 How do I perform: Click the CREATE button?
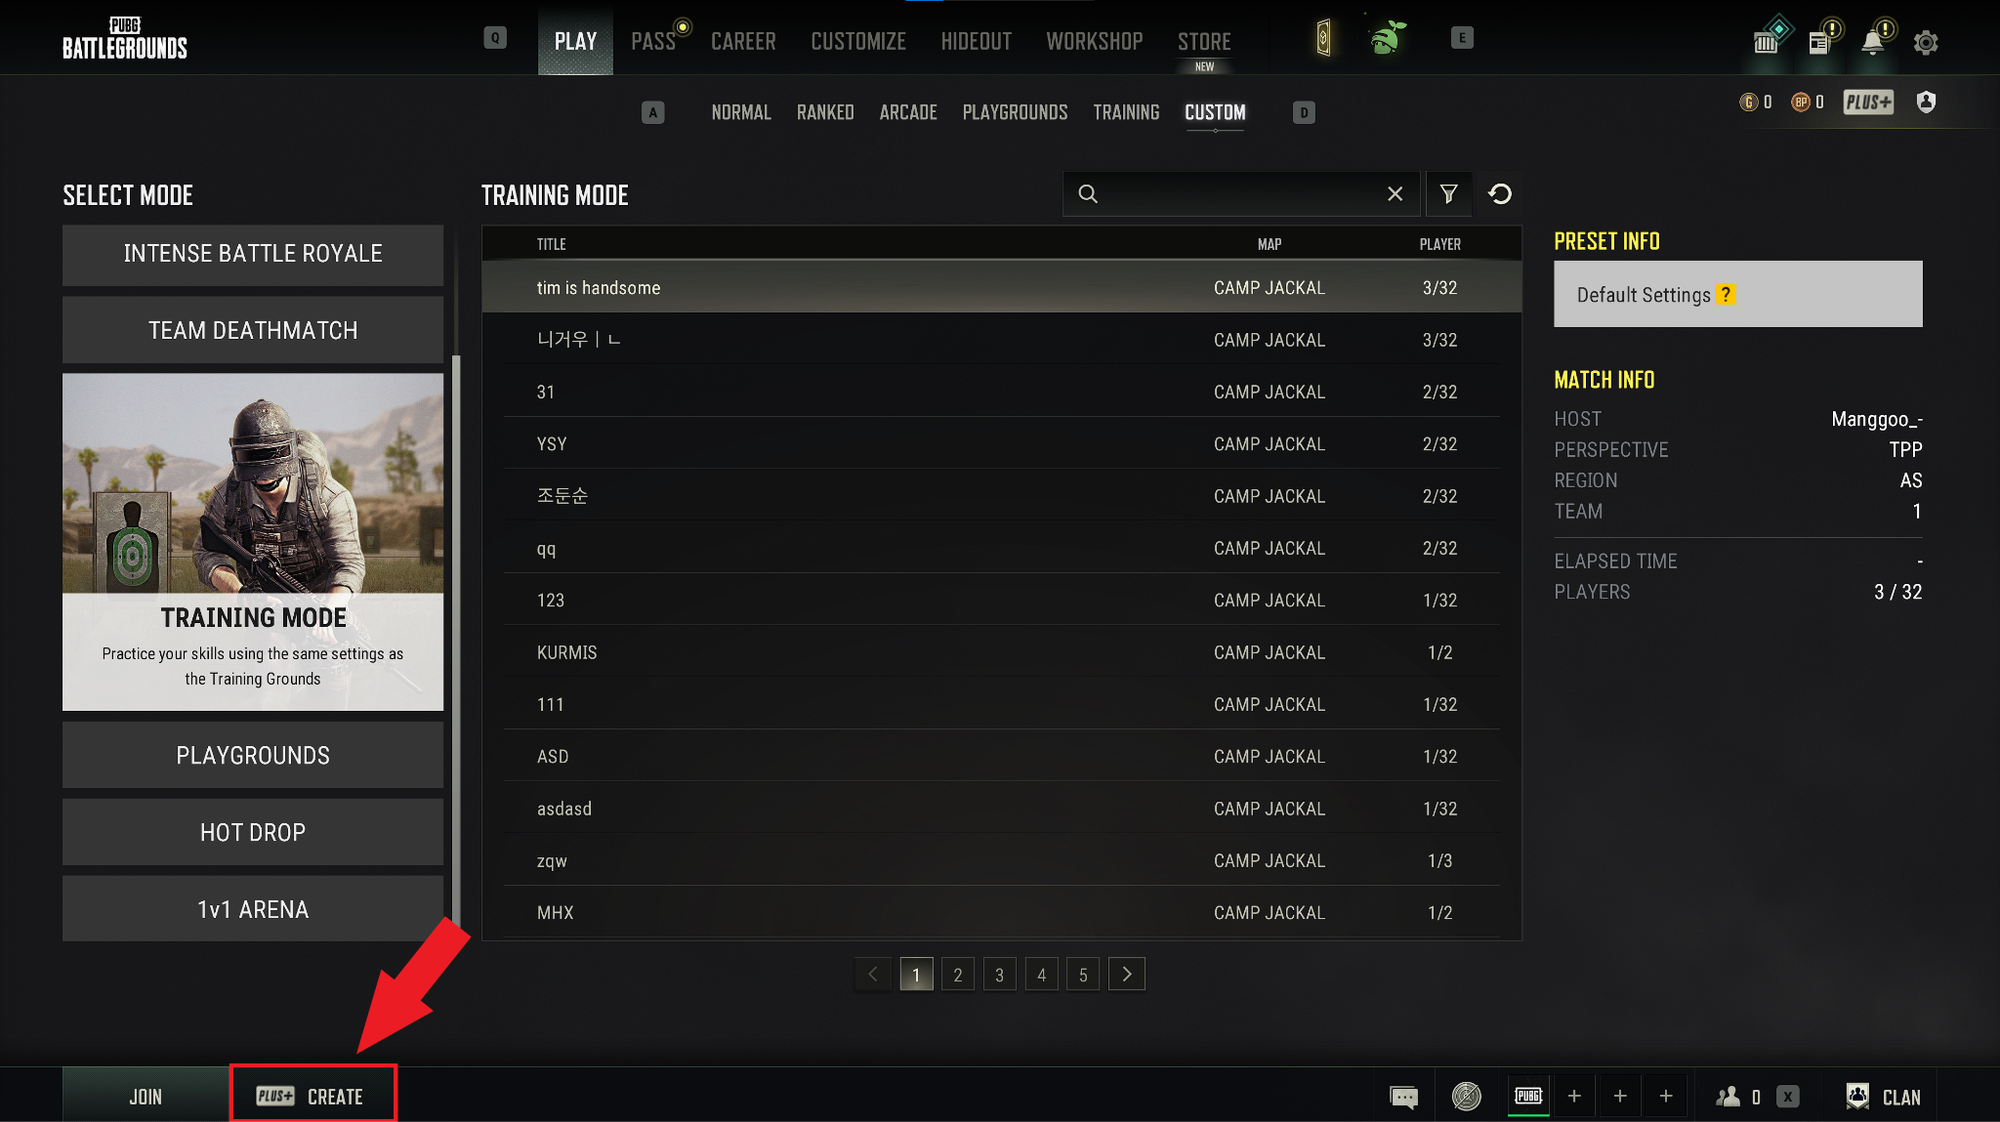coord(313,1096)
